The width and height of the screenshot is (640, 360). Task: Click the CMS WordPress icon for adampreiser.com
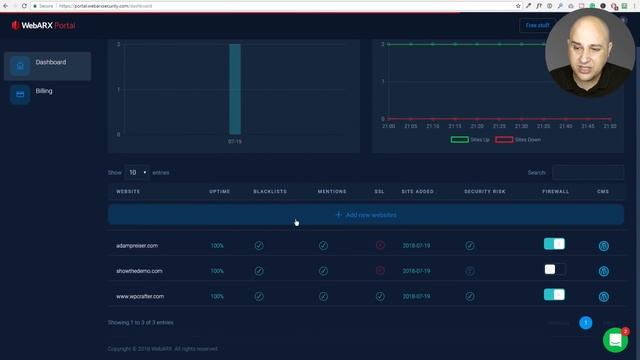pyautogui.click(x=604, y=246)
